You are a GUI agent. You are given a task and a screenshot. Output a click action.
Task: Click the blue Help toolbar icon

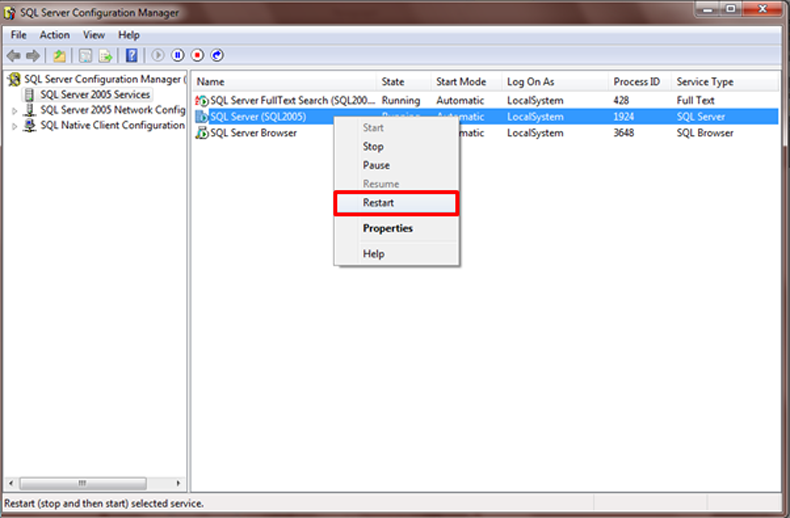131,56
